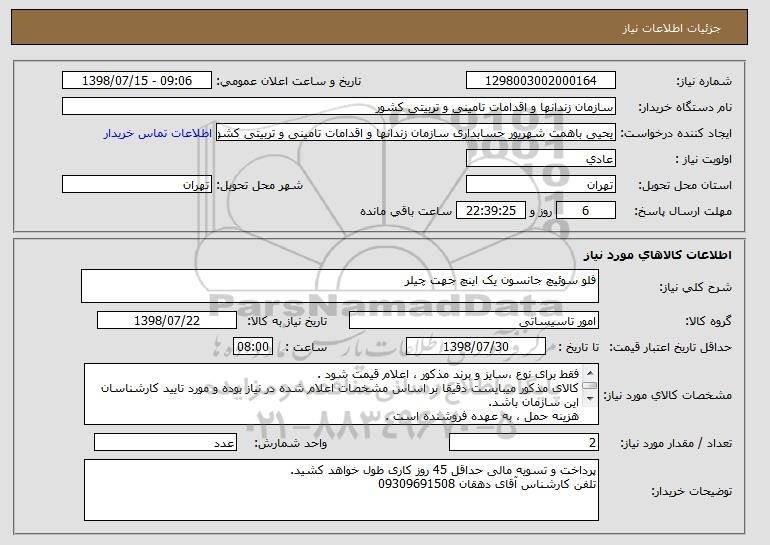Click the توضیحات خریدار text area
This screenshot has height=545, width=770.
tap(341, 490)
